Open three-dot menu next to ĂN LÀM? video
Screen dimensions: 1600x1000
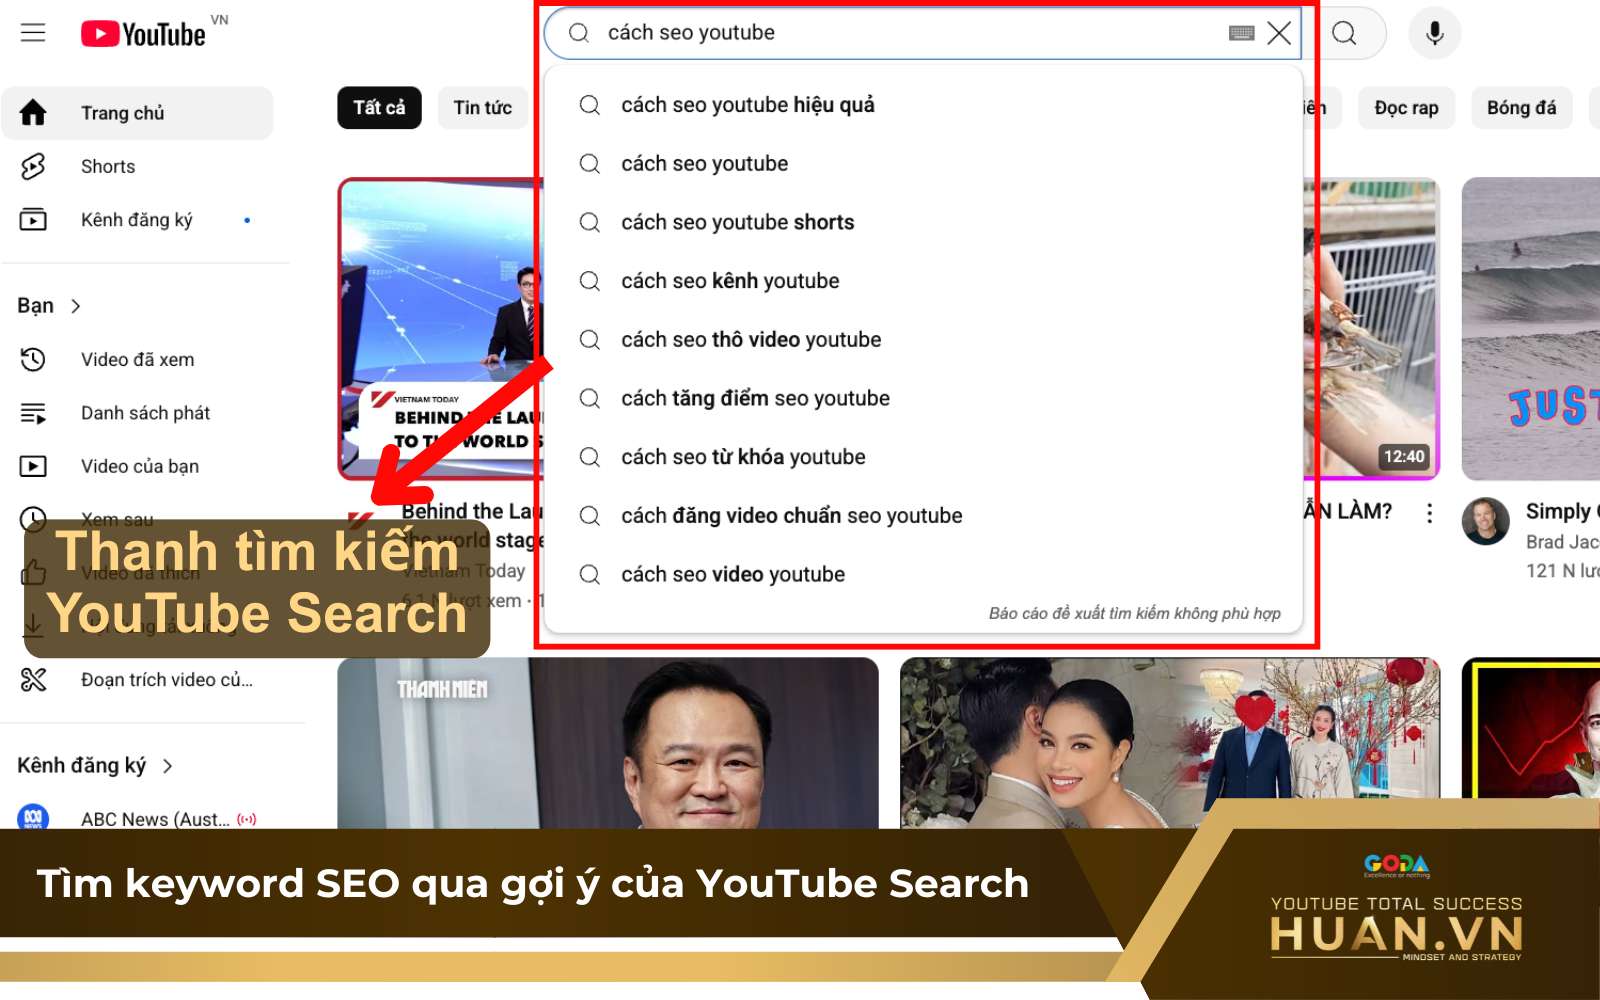tap(1429, 513)
